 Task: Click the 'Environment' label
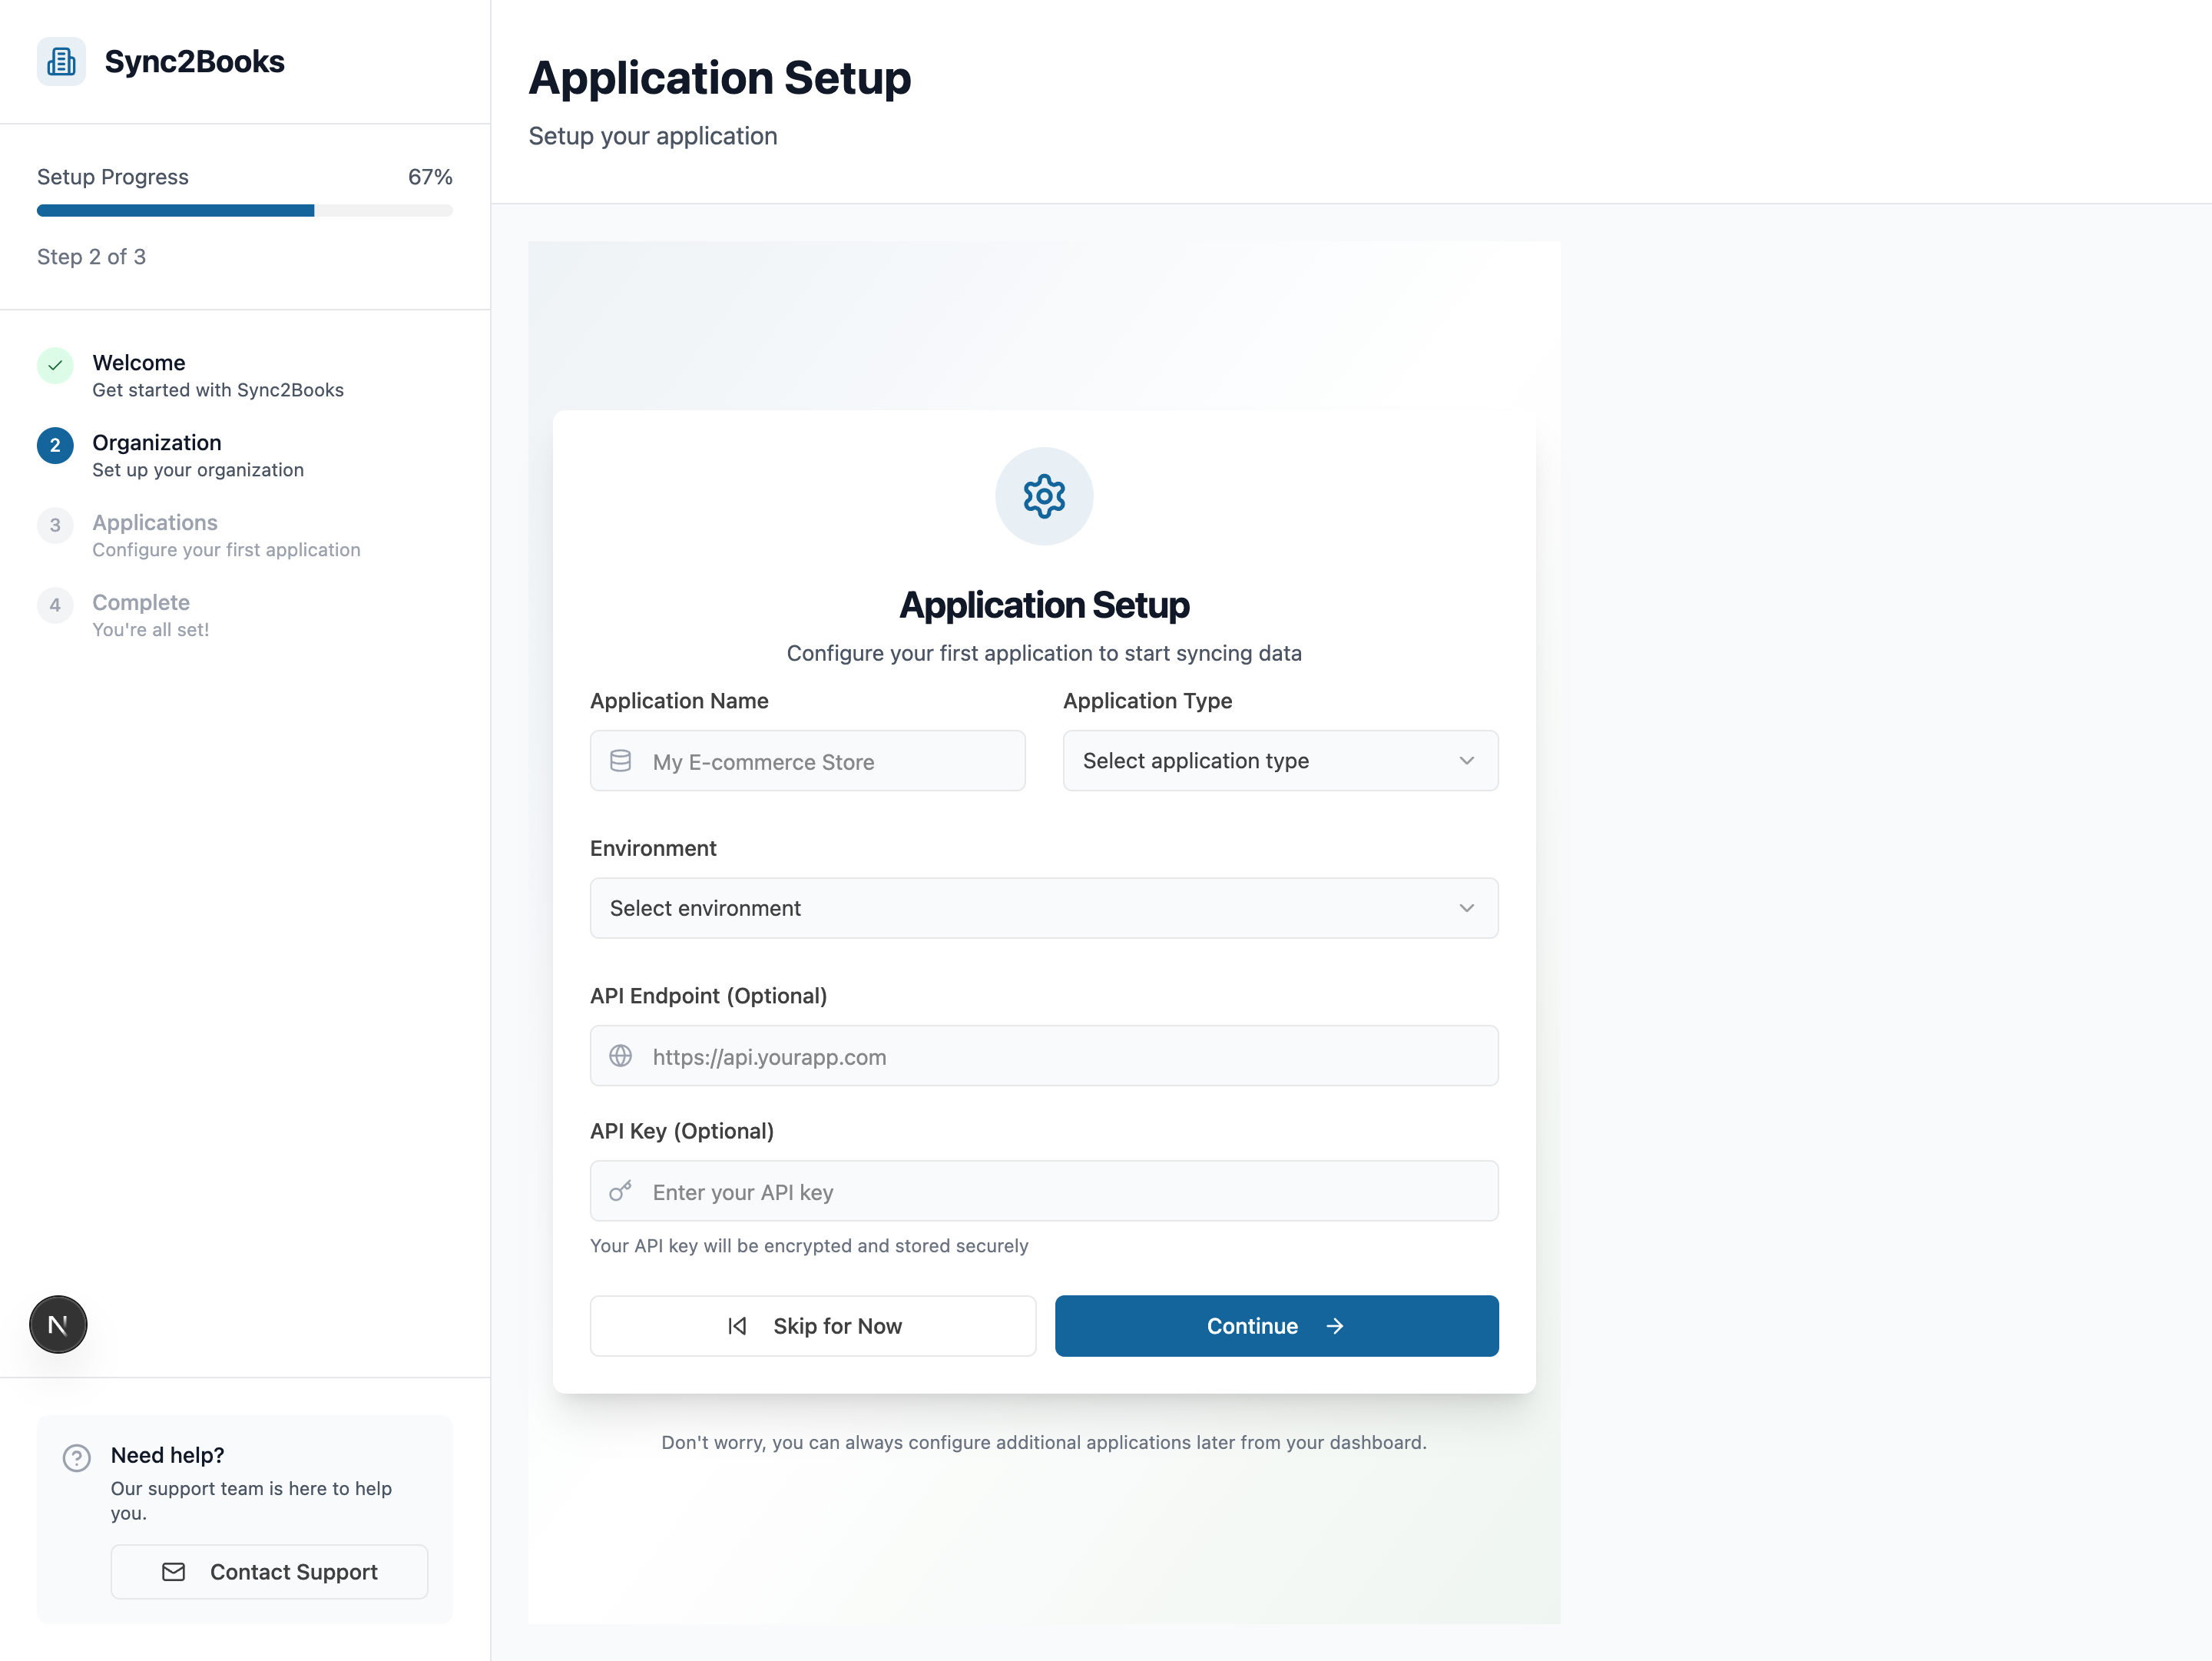(653, 848)
